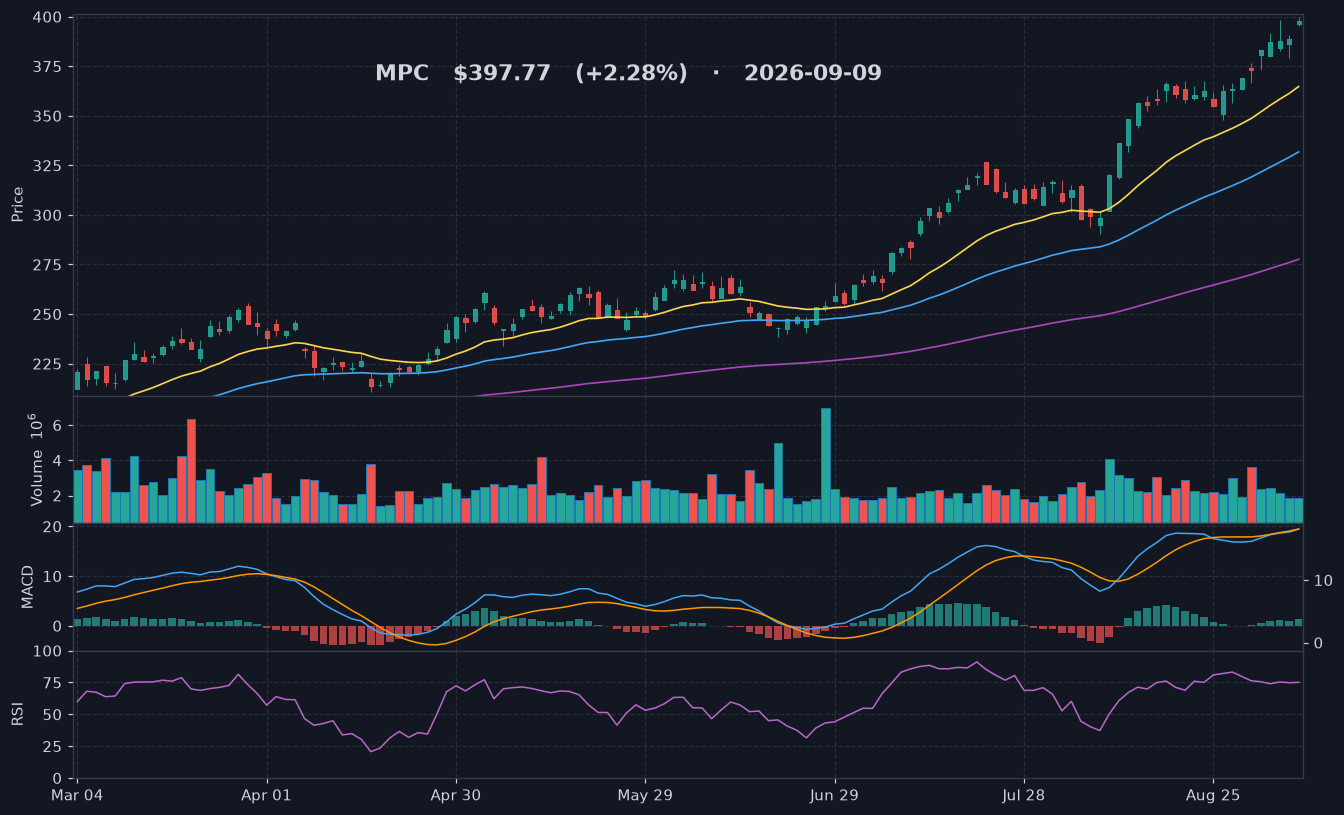Click the $397.77 price in the title

coord(502,73)
